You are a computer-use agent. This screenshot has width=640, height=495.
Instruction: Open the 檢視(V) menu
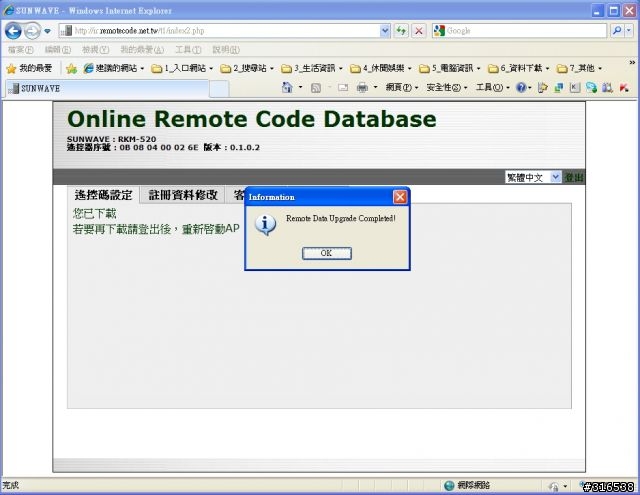[x=96, y=50]
